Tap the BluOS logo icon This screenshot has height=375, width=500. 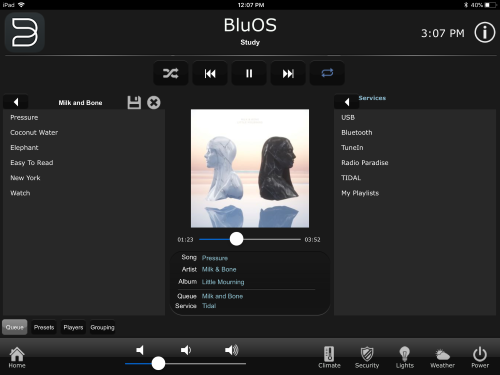click(x=25, y=32)
